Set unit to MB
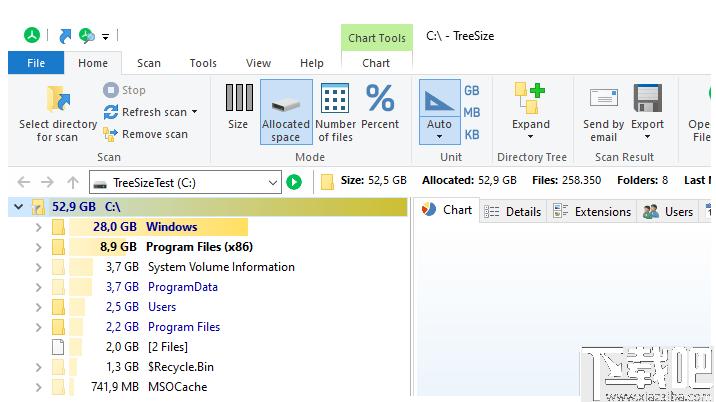716x402 pixels. click(472, 112)
